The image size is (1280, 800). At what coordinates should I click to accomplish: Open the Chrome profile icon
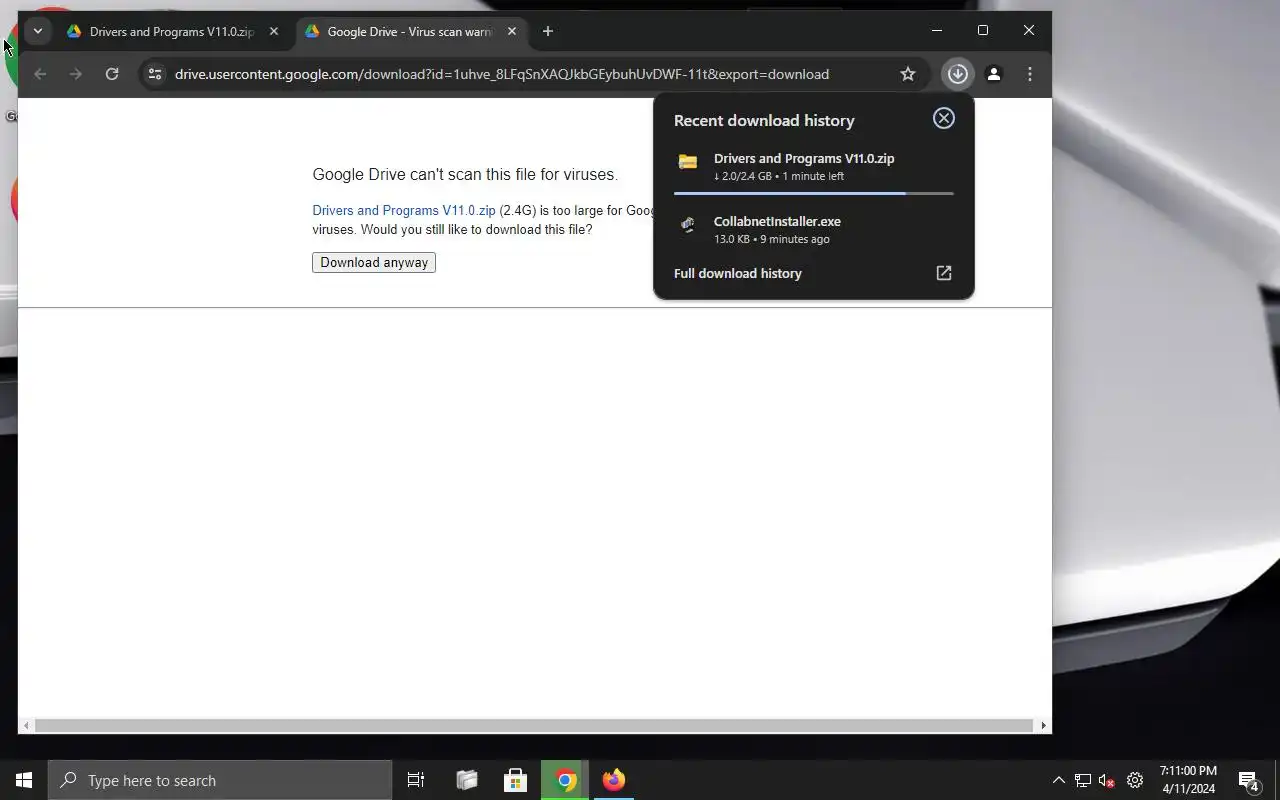coord(994,74)
